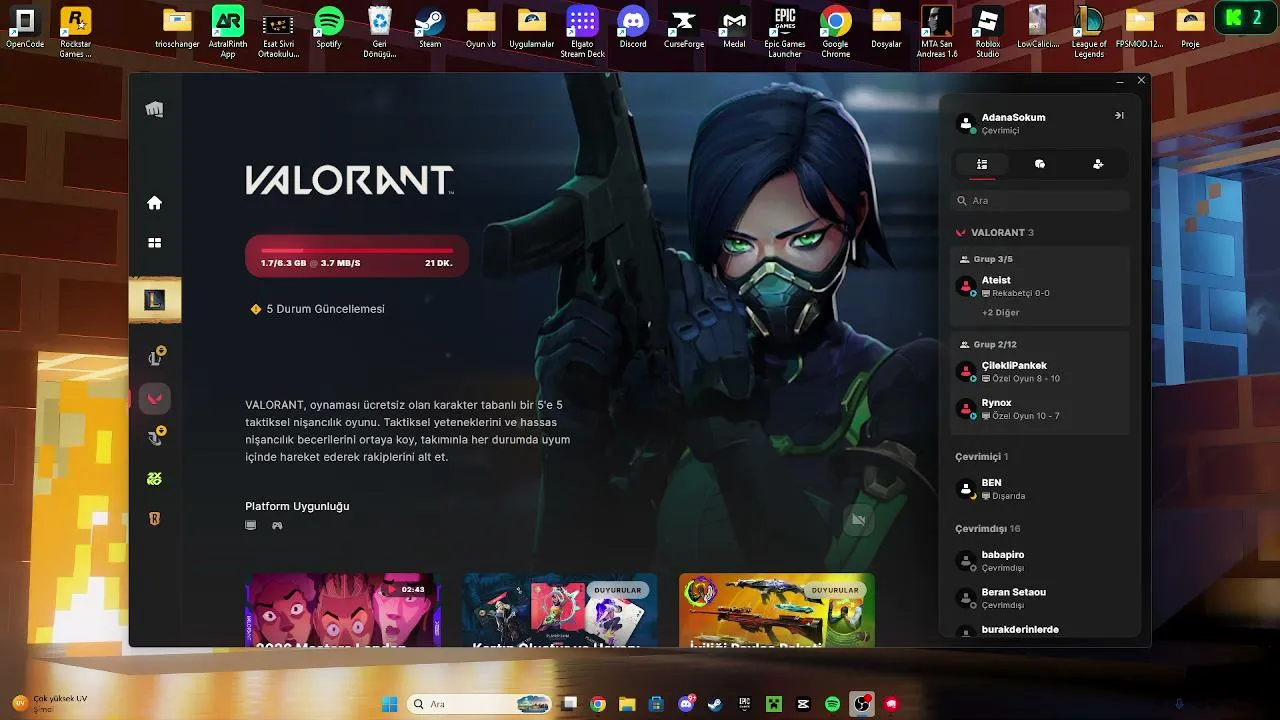Open the AstralRinth App desktop shortcut
This screenshot has height=720, width=1280.
(228, 32)
